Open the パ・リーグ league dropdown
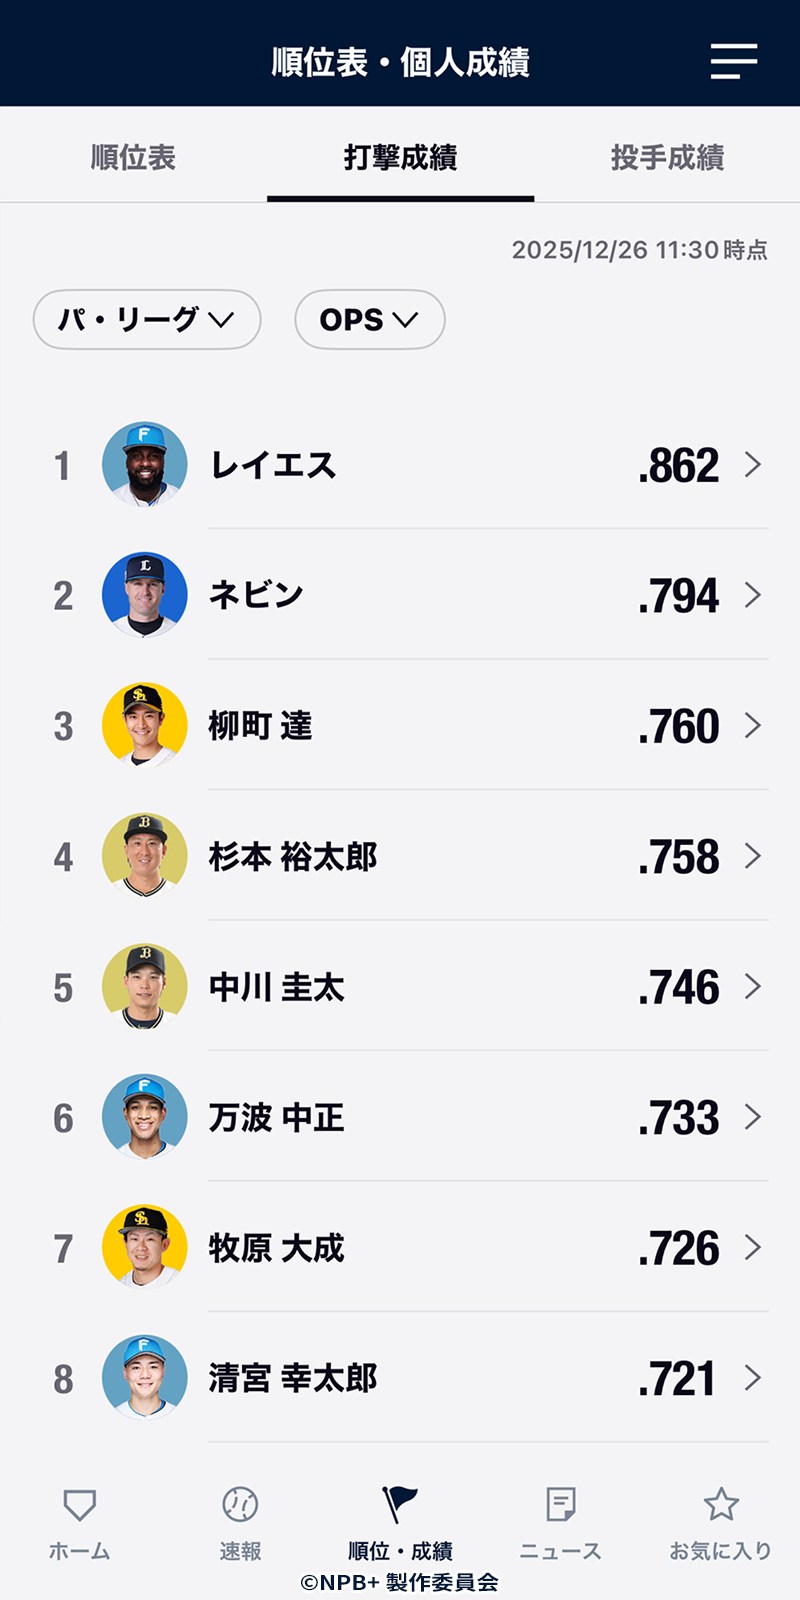800x1600 pixels. click(x=147, y=320)
